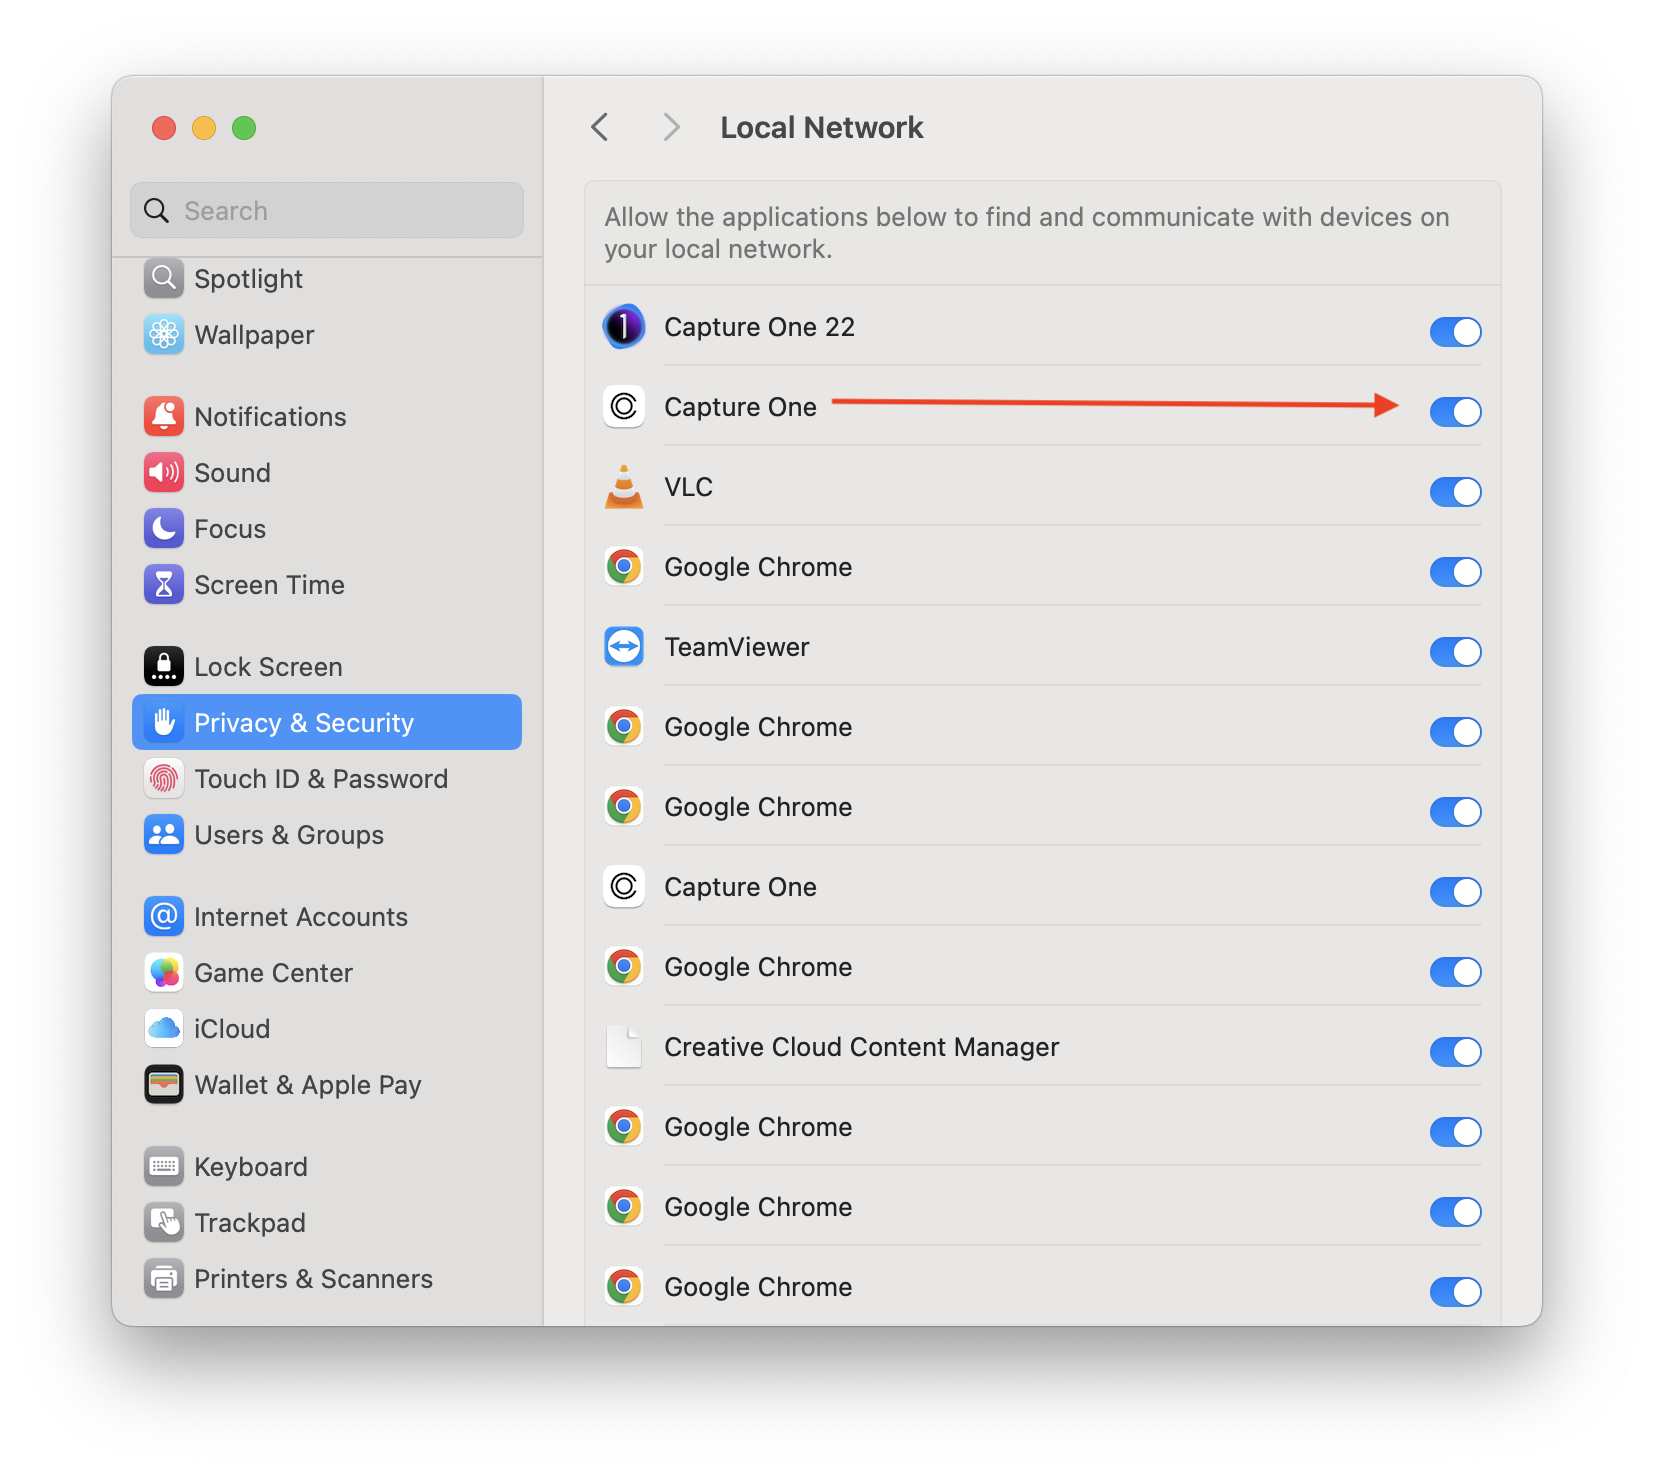
Task: Click the 'Allow the applications below' description text
Action: pos(1027,233)
